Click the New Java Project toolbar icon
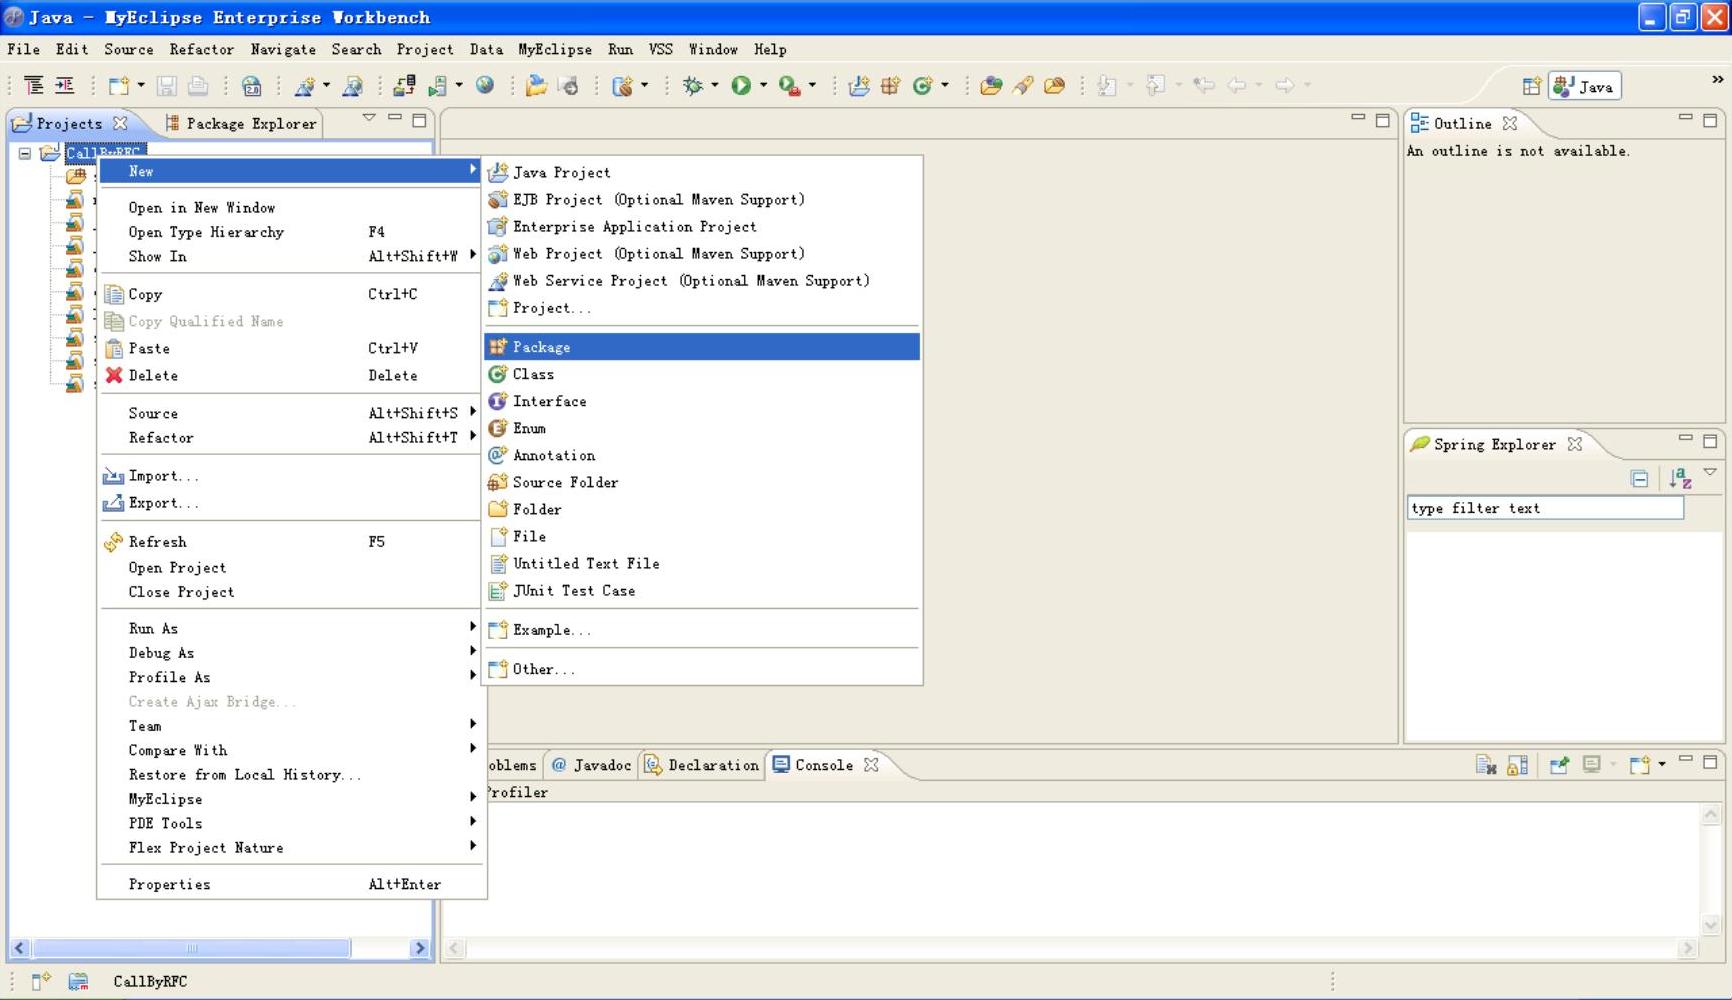The image size is (1732, 1000). (859, 86)
